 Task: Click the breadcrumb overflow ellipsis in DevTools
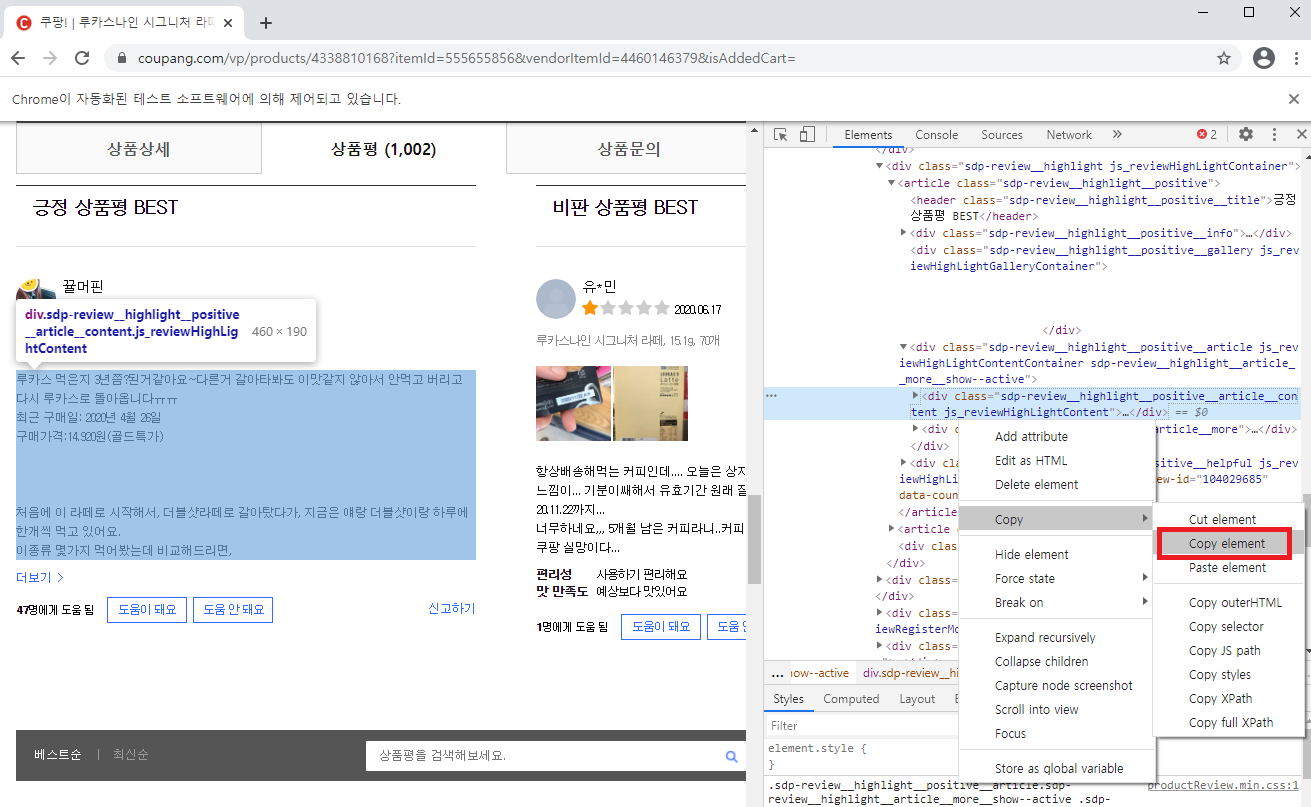point(778,673)
